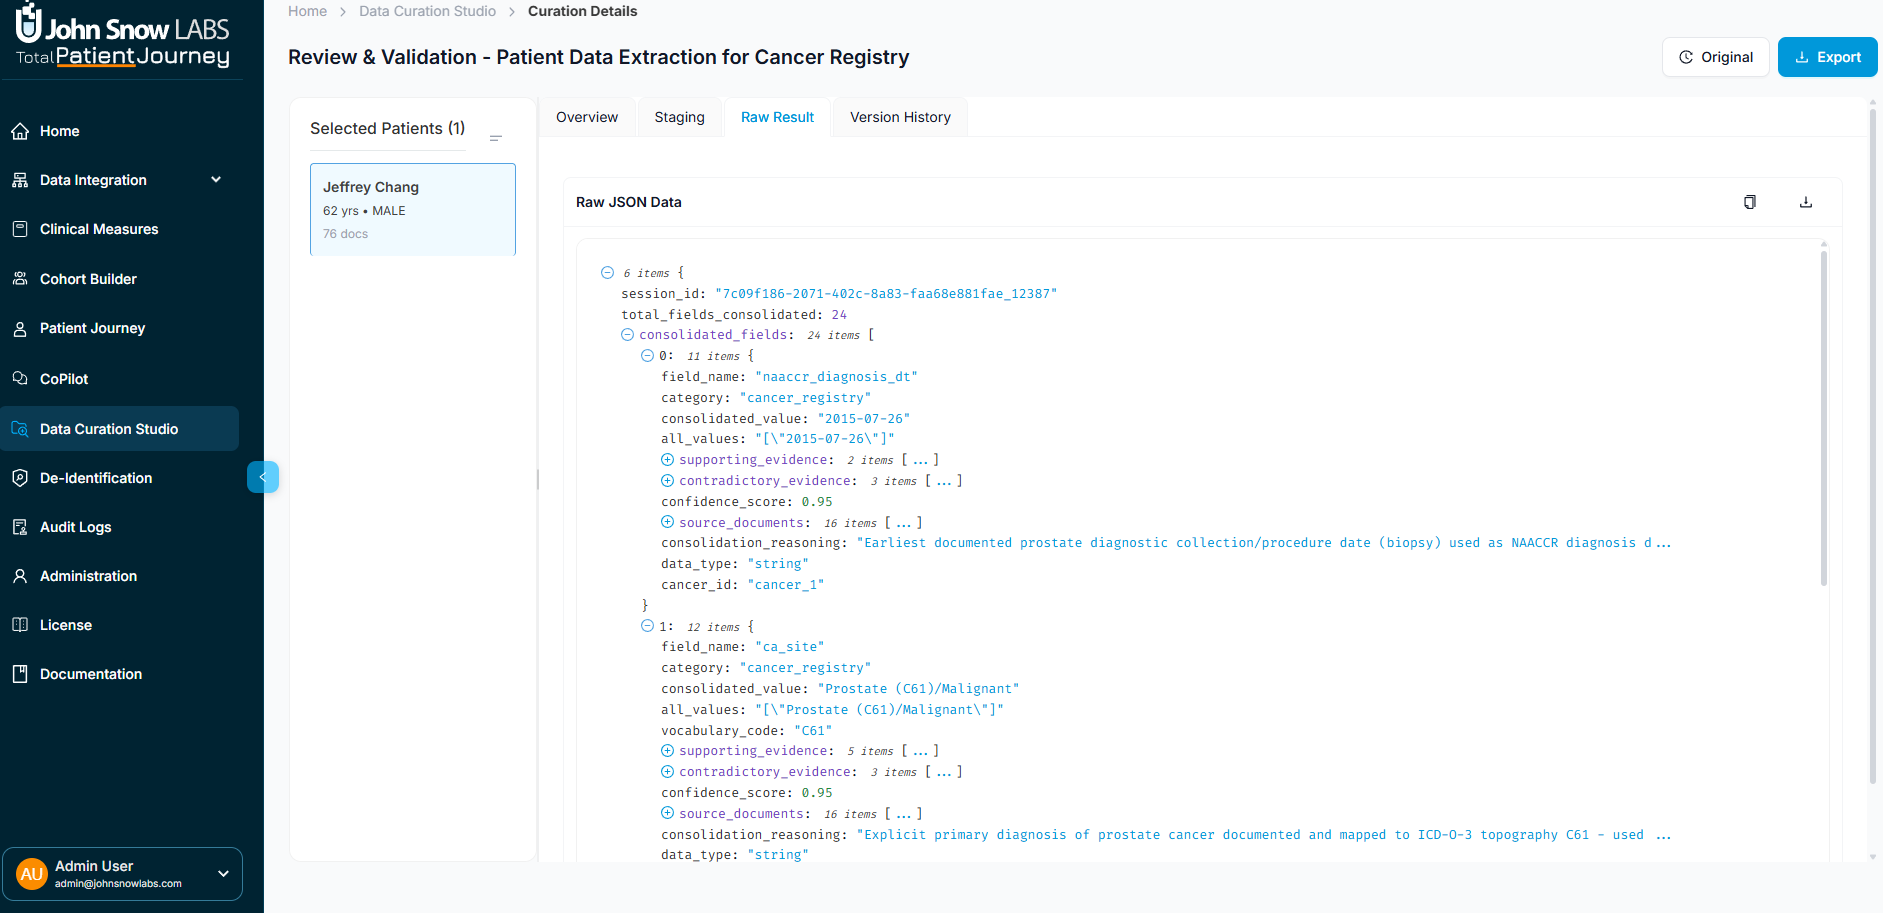Open the Version History tab
The height and width of the screenshot is (913, 1883).
coord(900,117)
